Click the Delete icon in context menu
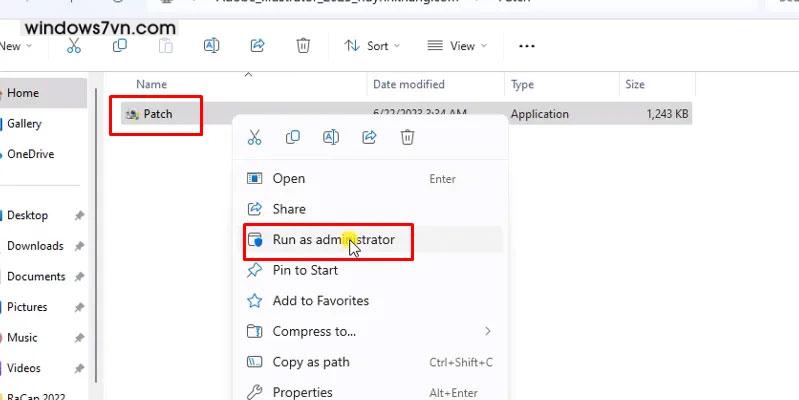 pyautogui.click(x=407, y=138)
